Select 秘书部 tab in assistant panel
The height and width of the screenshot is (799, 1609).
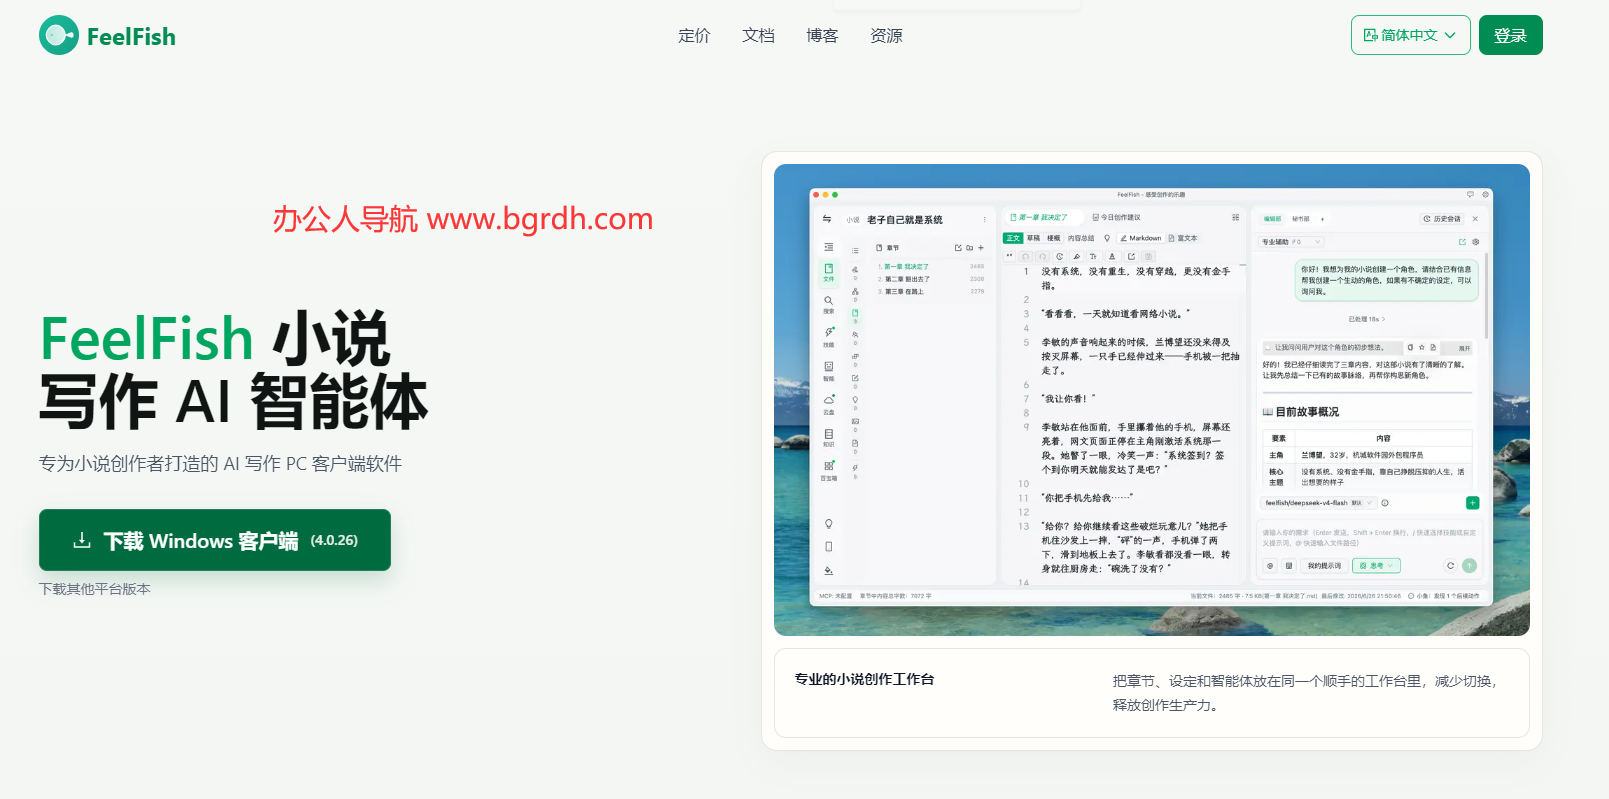(1300, 218)
